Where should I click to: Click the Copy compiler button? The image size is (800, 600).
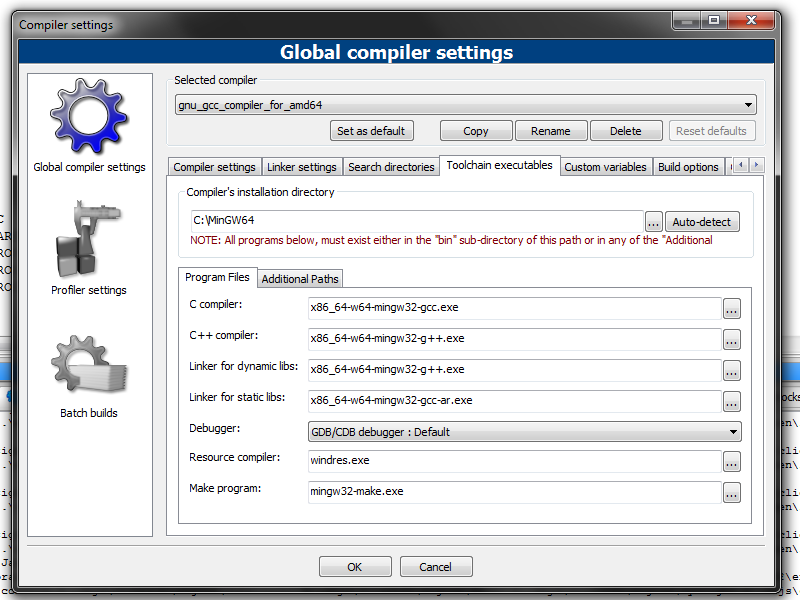point(476,131)
